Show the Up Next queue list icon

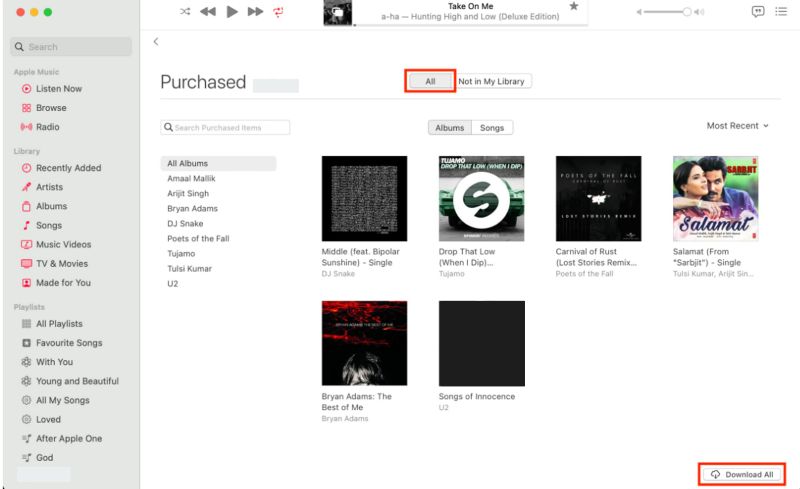(781, 11)
